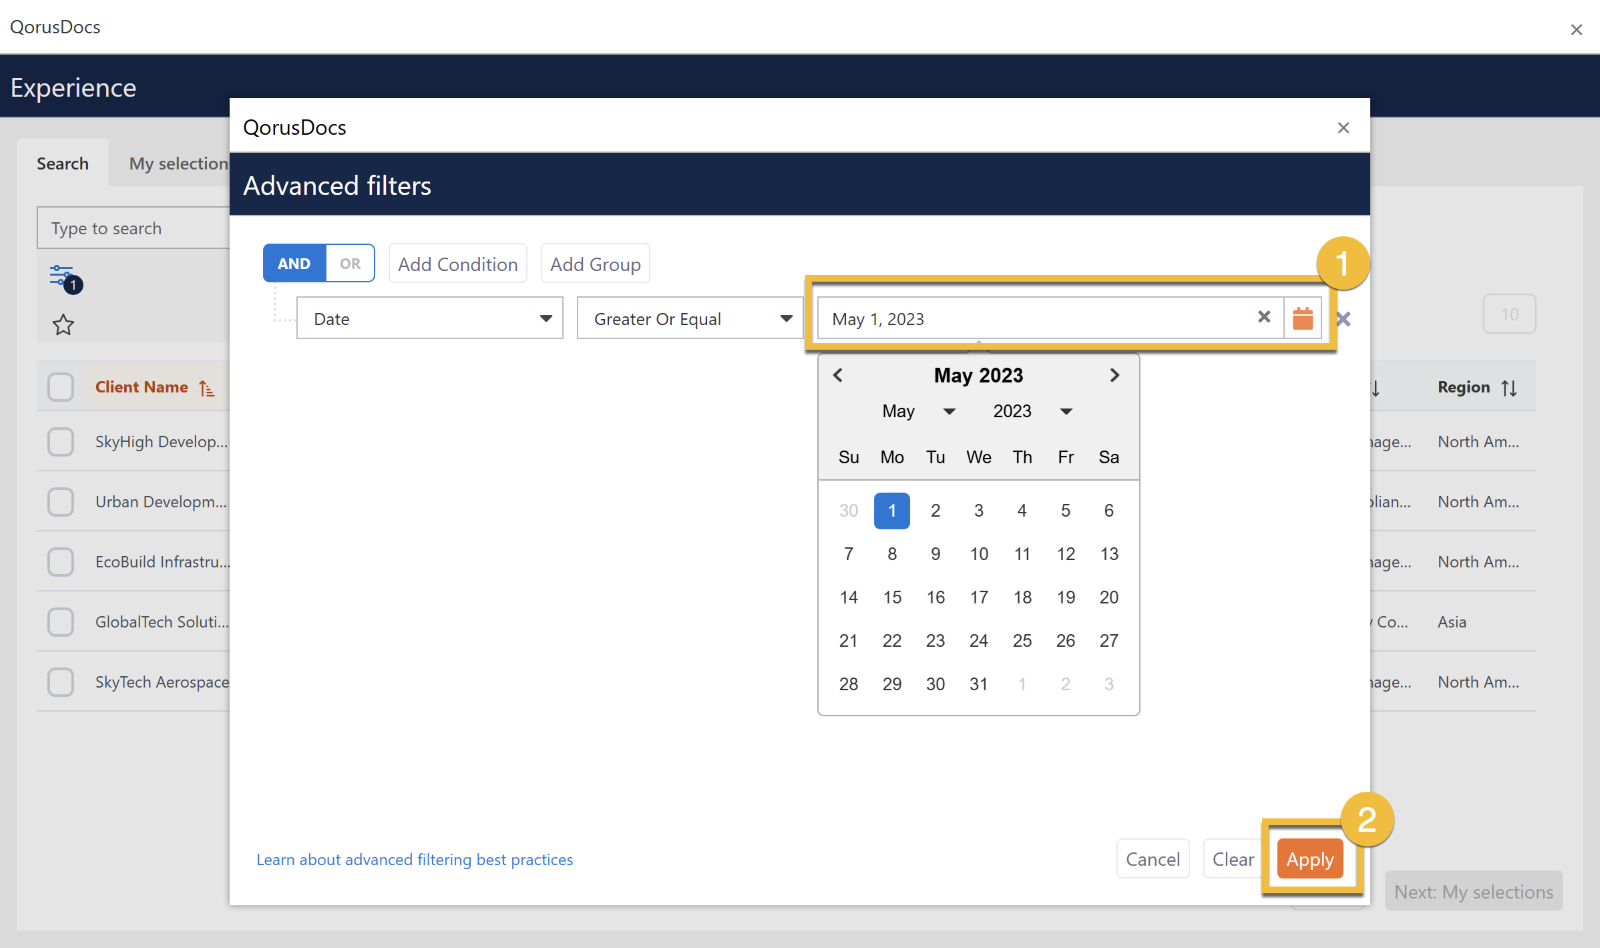This screenshot has width=1600, height=948.
Task: Close the Advanced filters dialog
Action: pyautogui.click(x=1343, y=127)
